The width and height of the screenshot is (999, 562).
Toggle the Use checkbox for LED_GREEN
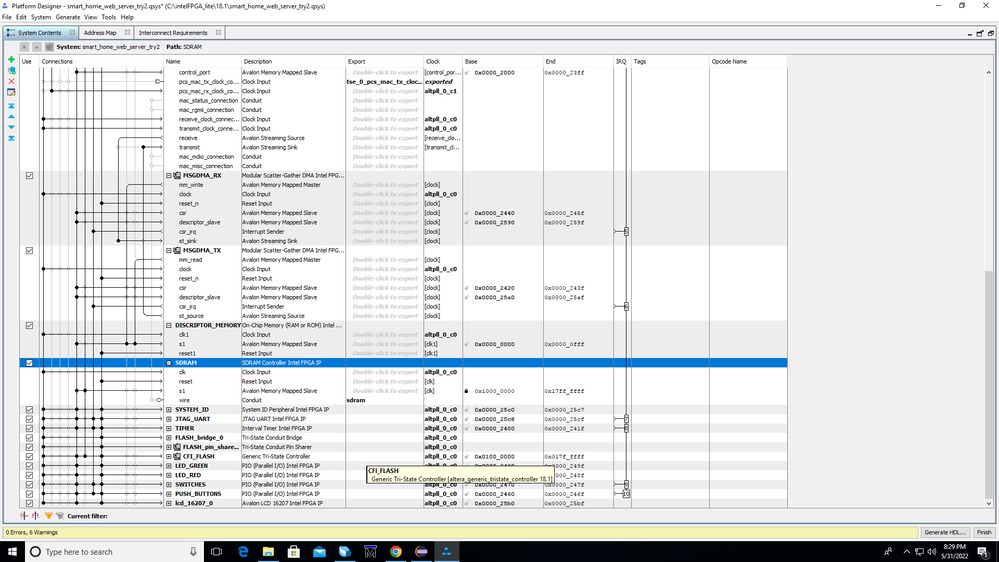click(x=29, y=466)
